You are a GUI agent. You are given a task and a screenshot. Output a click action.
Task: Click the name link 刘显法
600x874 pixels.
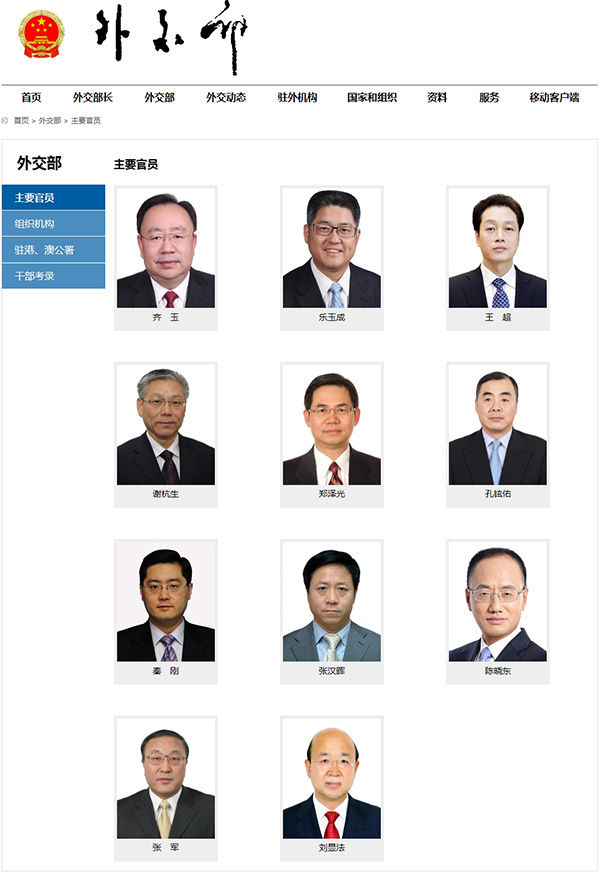click(x=332, y=848)
